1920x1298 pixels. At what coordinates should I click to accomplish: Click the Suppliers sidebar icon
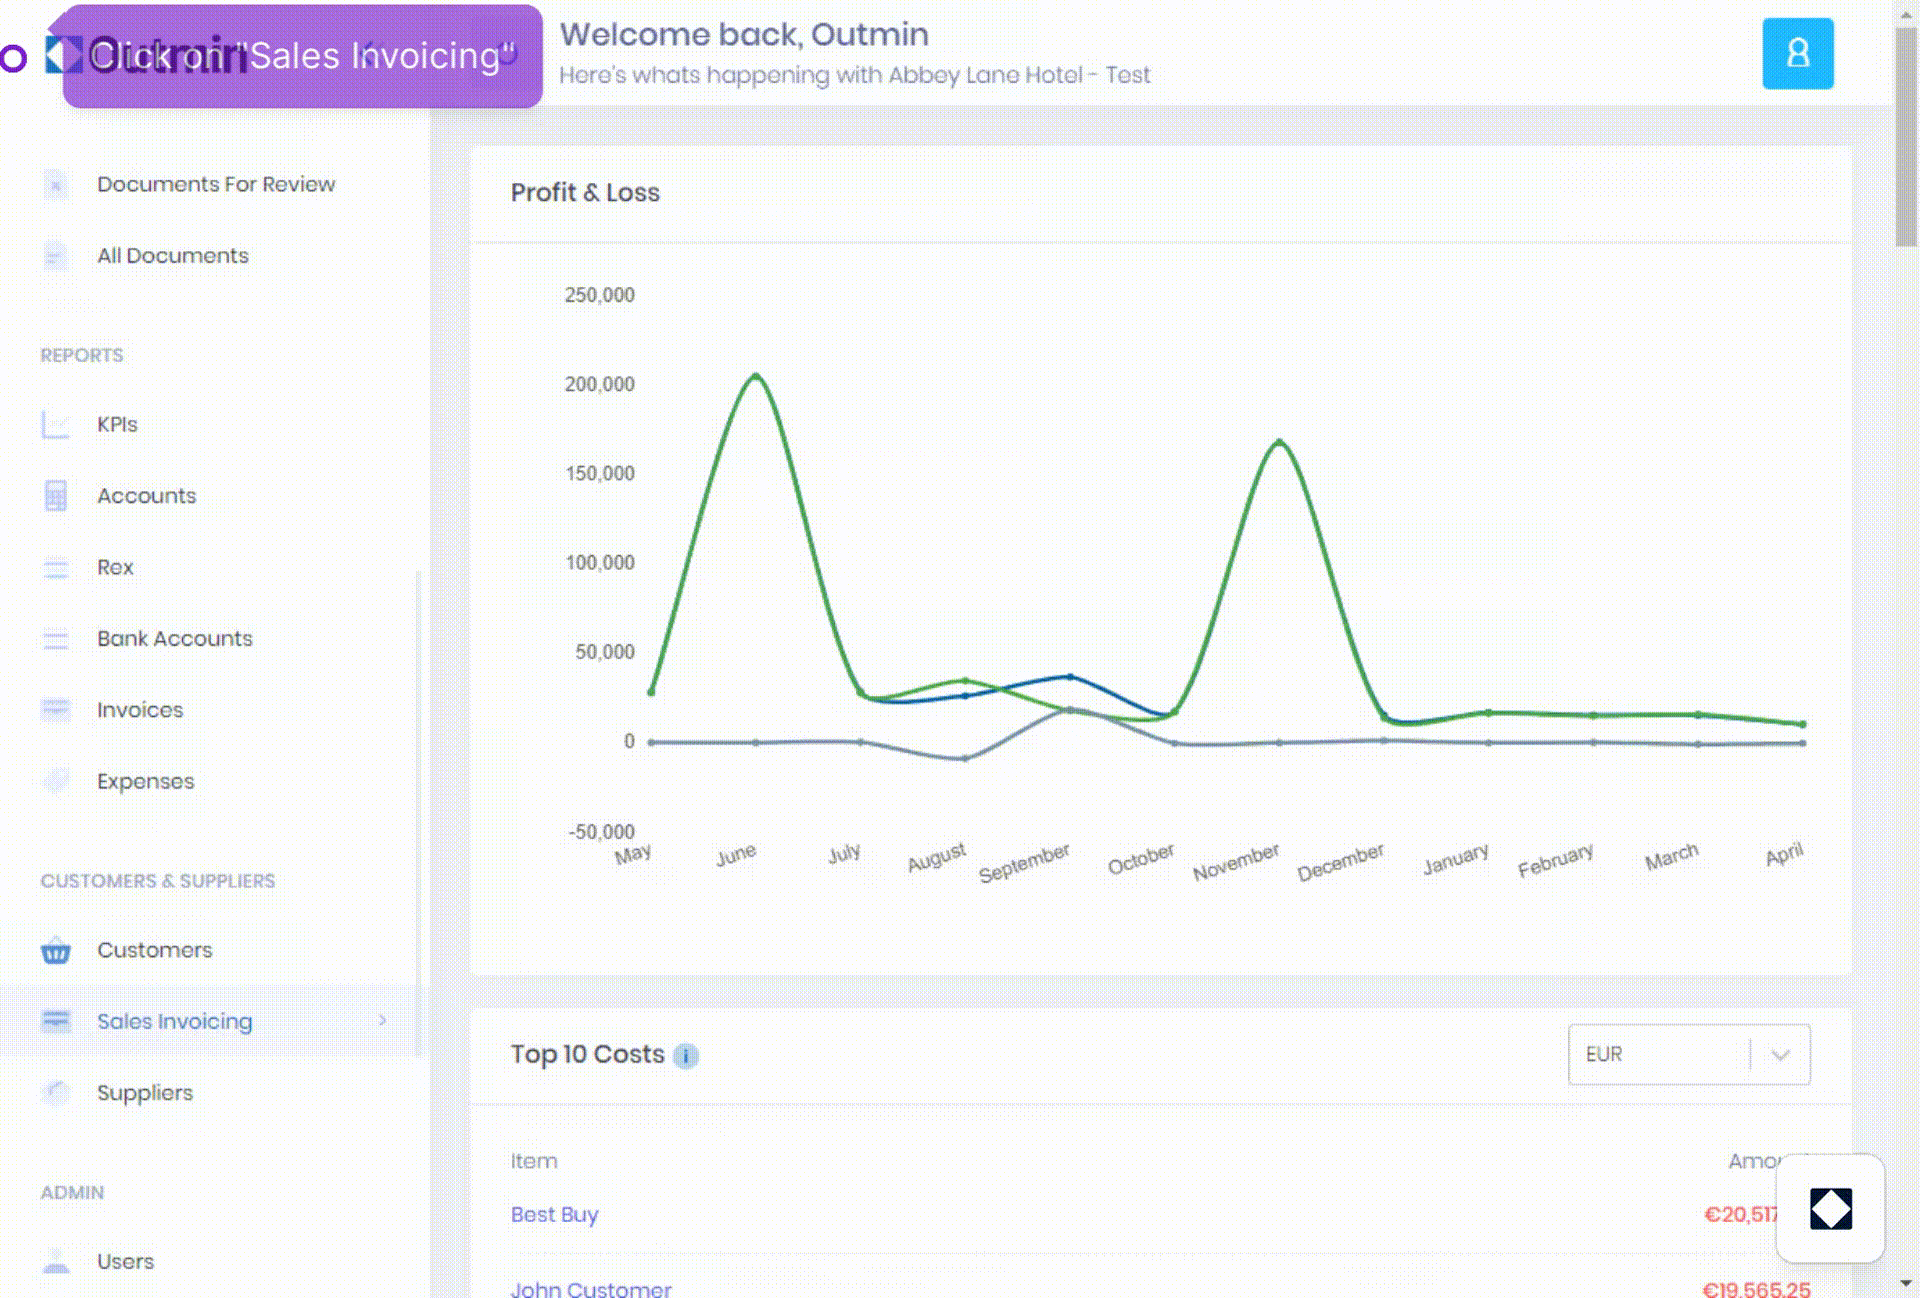click(x=56, y=1093)
